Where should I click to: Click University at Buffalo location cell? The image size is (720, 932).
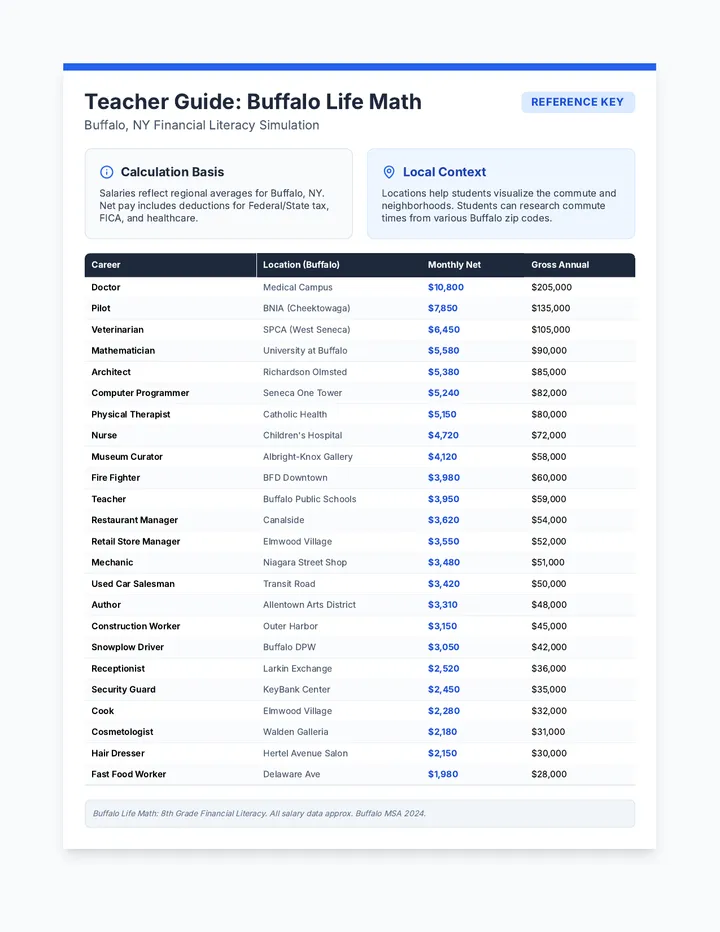pyautogui.click(x=305, y=351)
